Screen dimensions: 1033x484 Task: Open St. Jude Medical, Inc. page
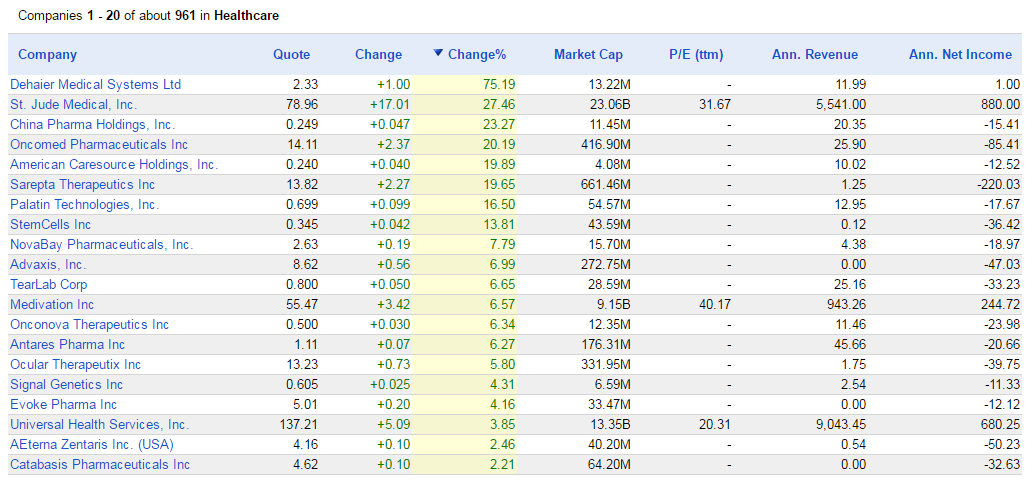click(74, 104)
